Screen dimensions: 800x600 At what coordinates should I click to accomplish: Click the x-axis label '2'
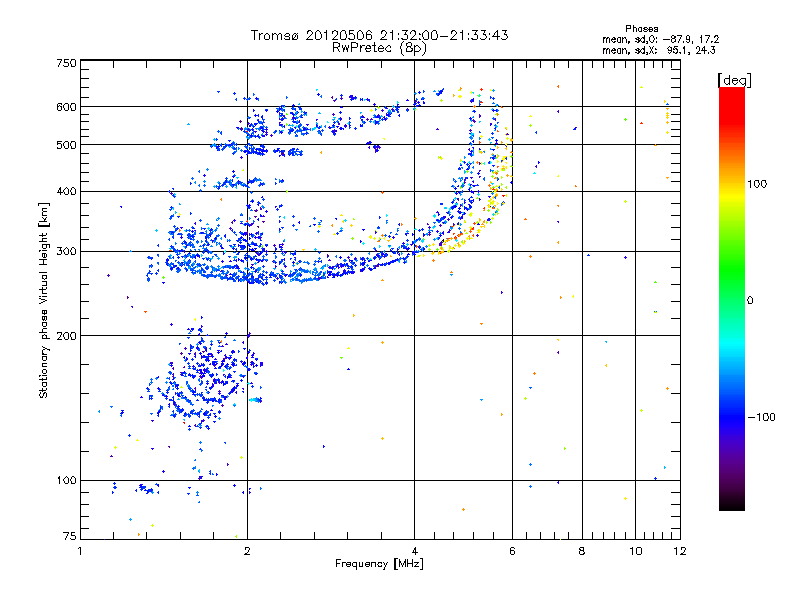pos(247,551)
